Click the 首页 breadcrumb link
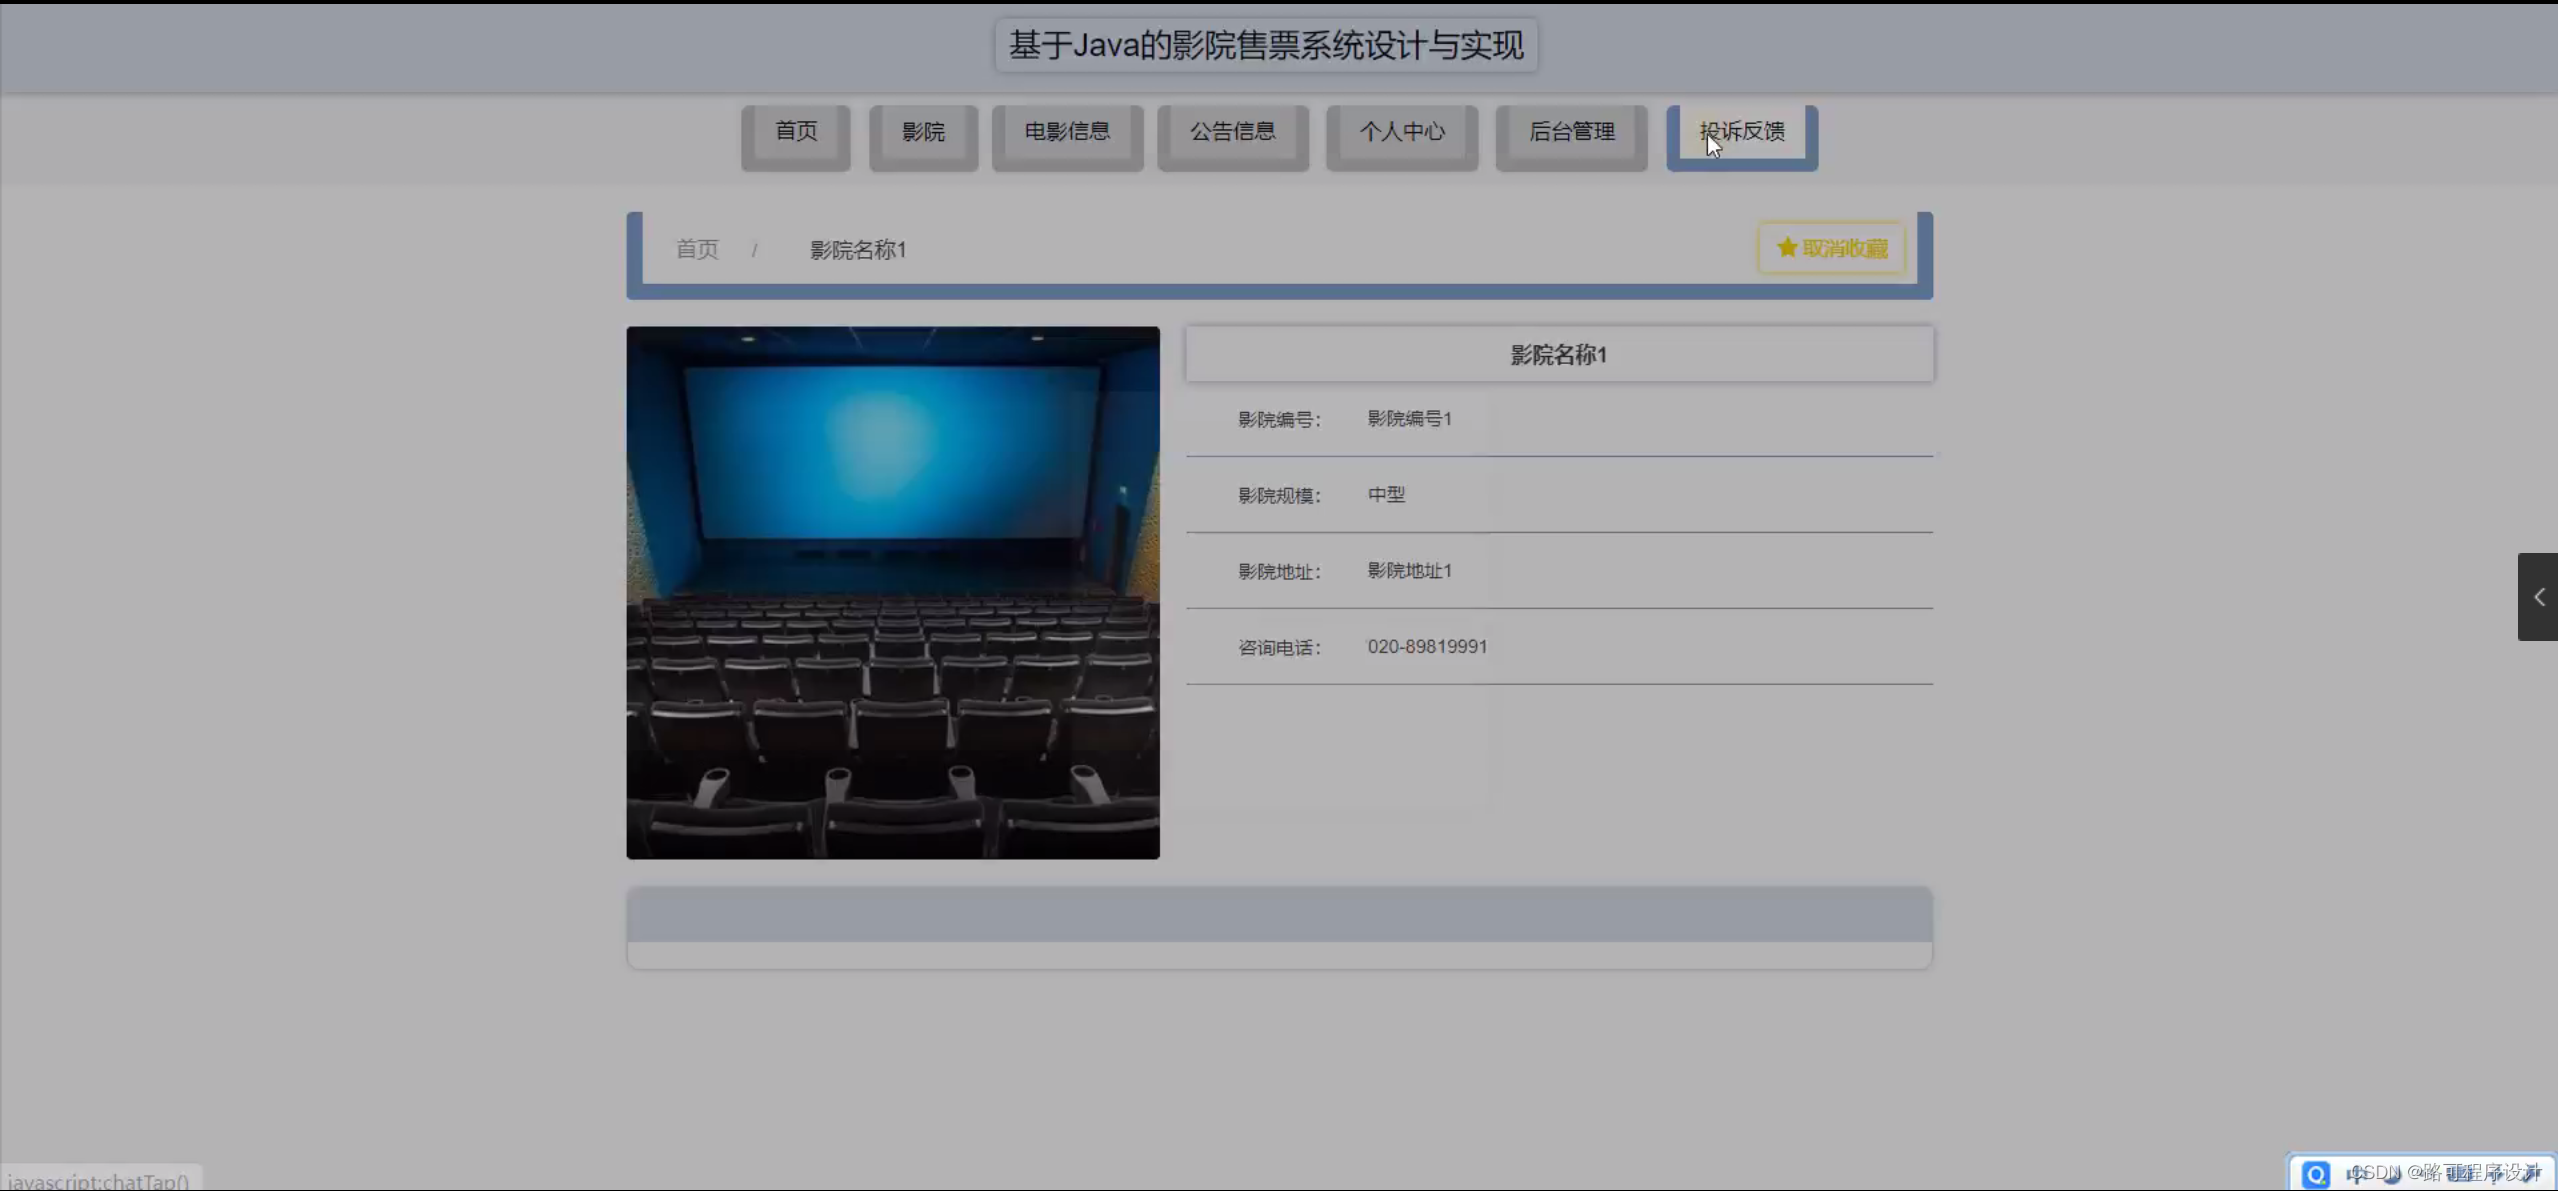 tap(697, 249)
